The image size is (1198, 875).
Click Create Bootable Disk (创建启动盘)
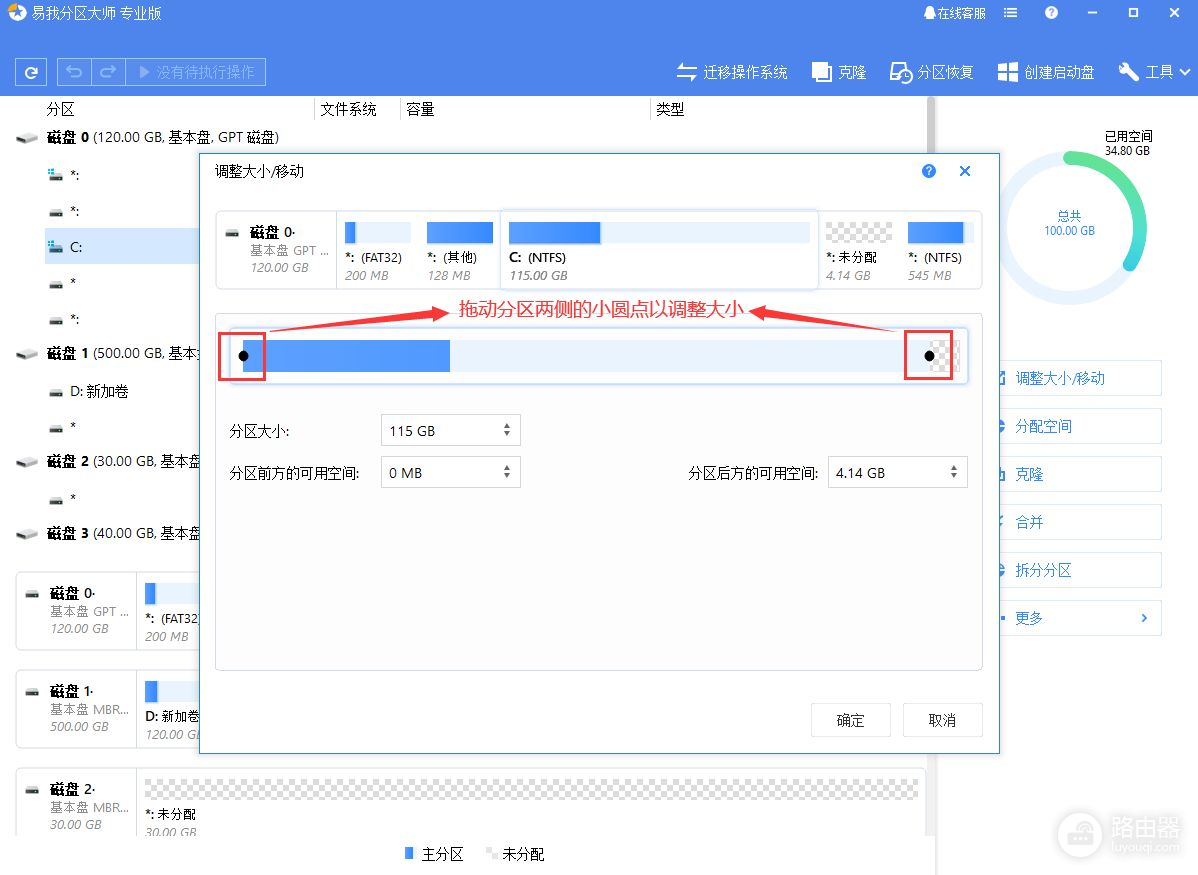click(x=1046, y=72)
